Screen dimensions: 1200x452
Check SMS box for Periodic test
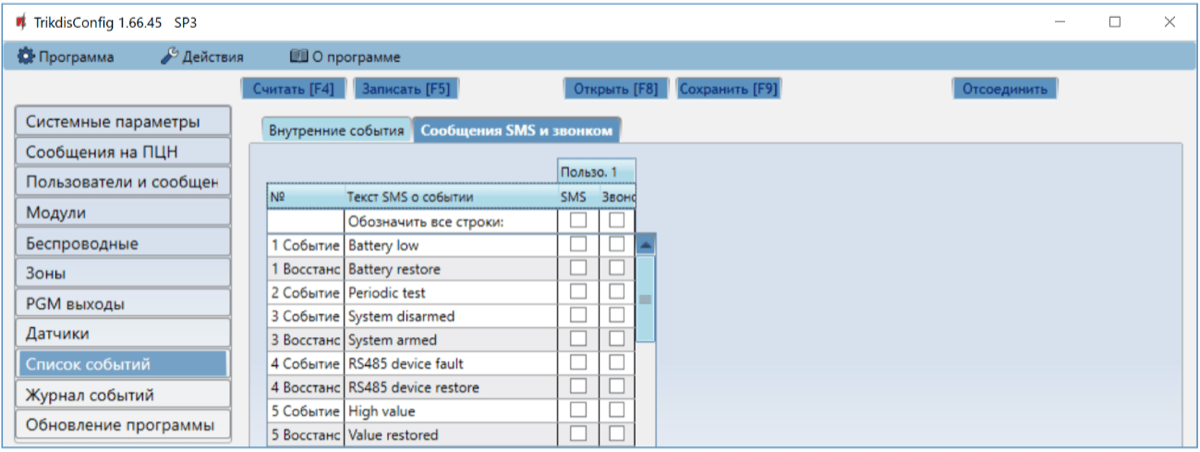click(x=578, y=292)
